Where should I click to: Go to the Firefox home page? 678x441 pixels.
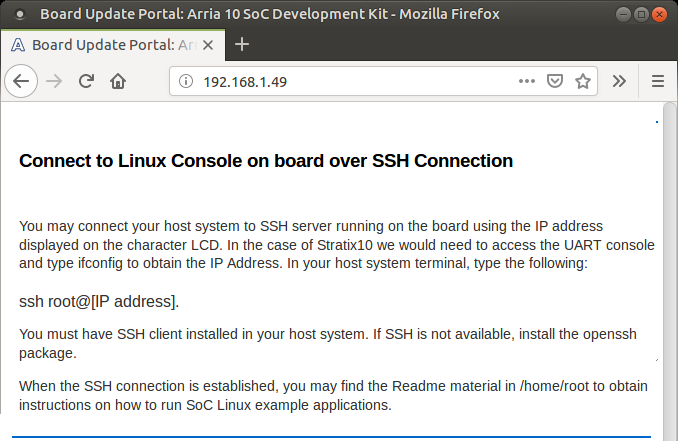click(x=118, y=81)
